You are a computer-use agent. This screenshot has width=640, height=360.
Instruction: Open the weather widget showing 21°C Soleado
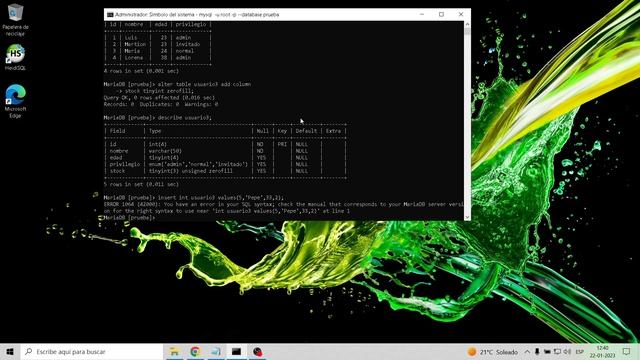[x=493, y=352]
